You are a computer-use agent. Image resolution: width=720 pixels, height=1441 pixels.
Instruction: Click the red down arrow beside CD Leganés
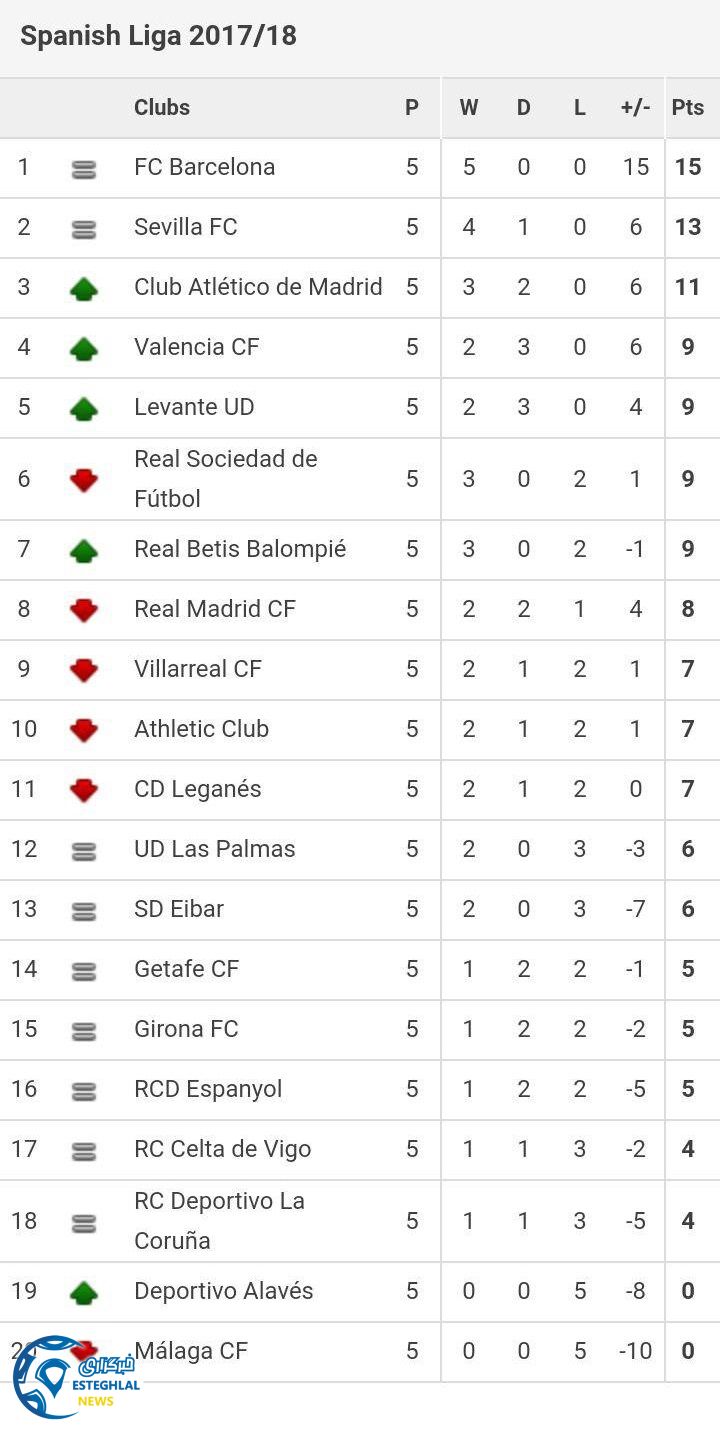(x=84, y=790)
